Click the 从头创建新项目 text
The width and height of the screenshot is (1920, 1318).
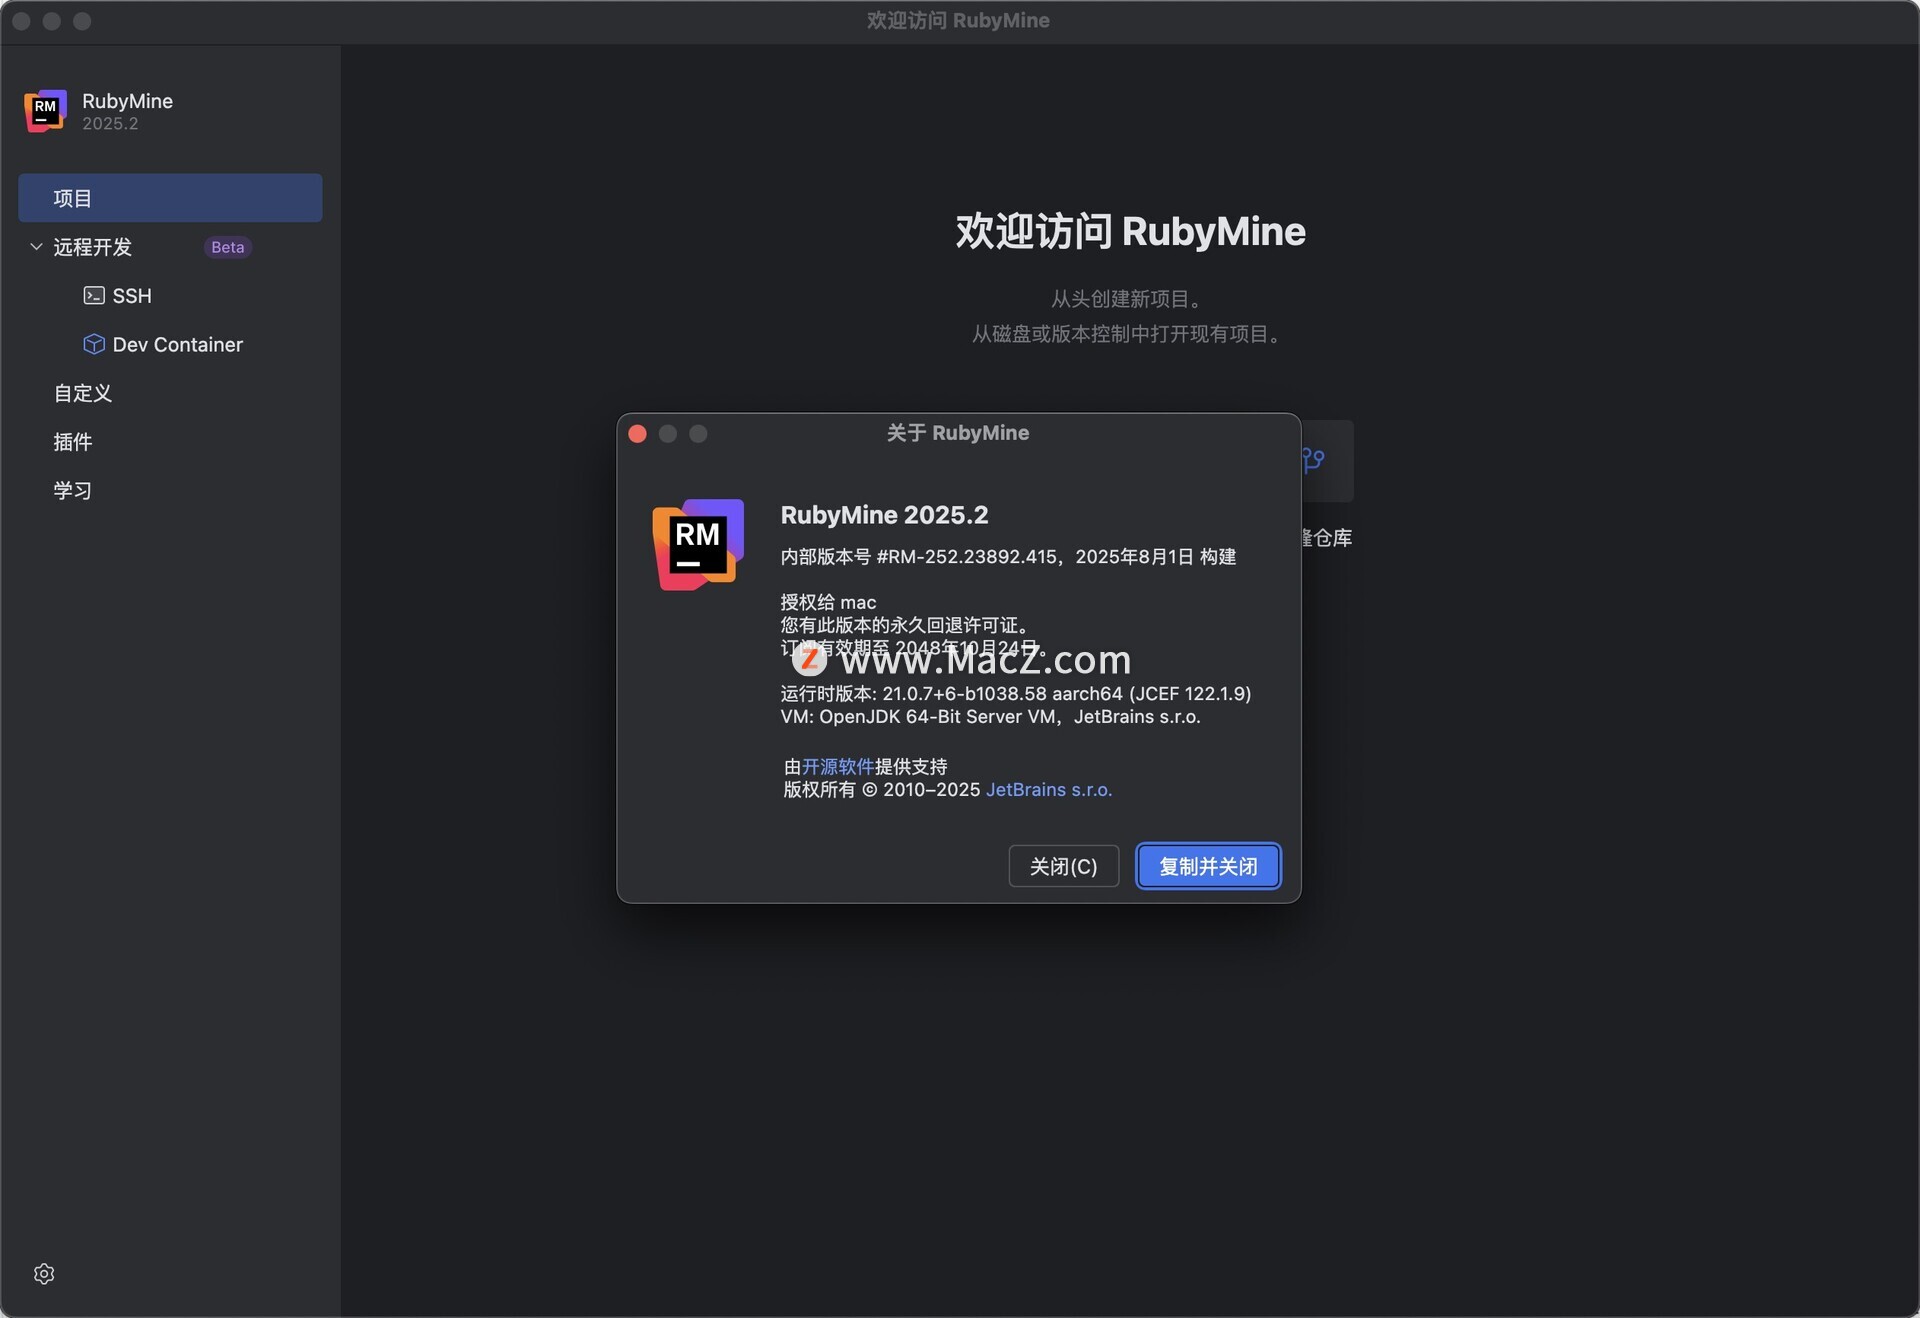click(1129, 299)
